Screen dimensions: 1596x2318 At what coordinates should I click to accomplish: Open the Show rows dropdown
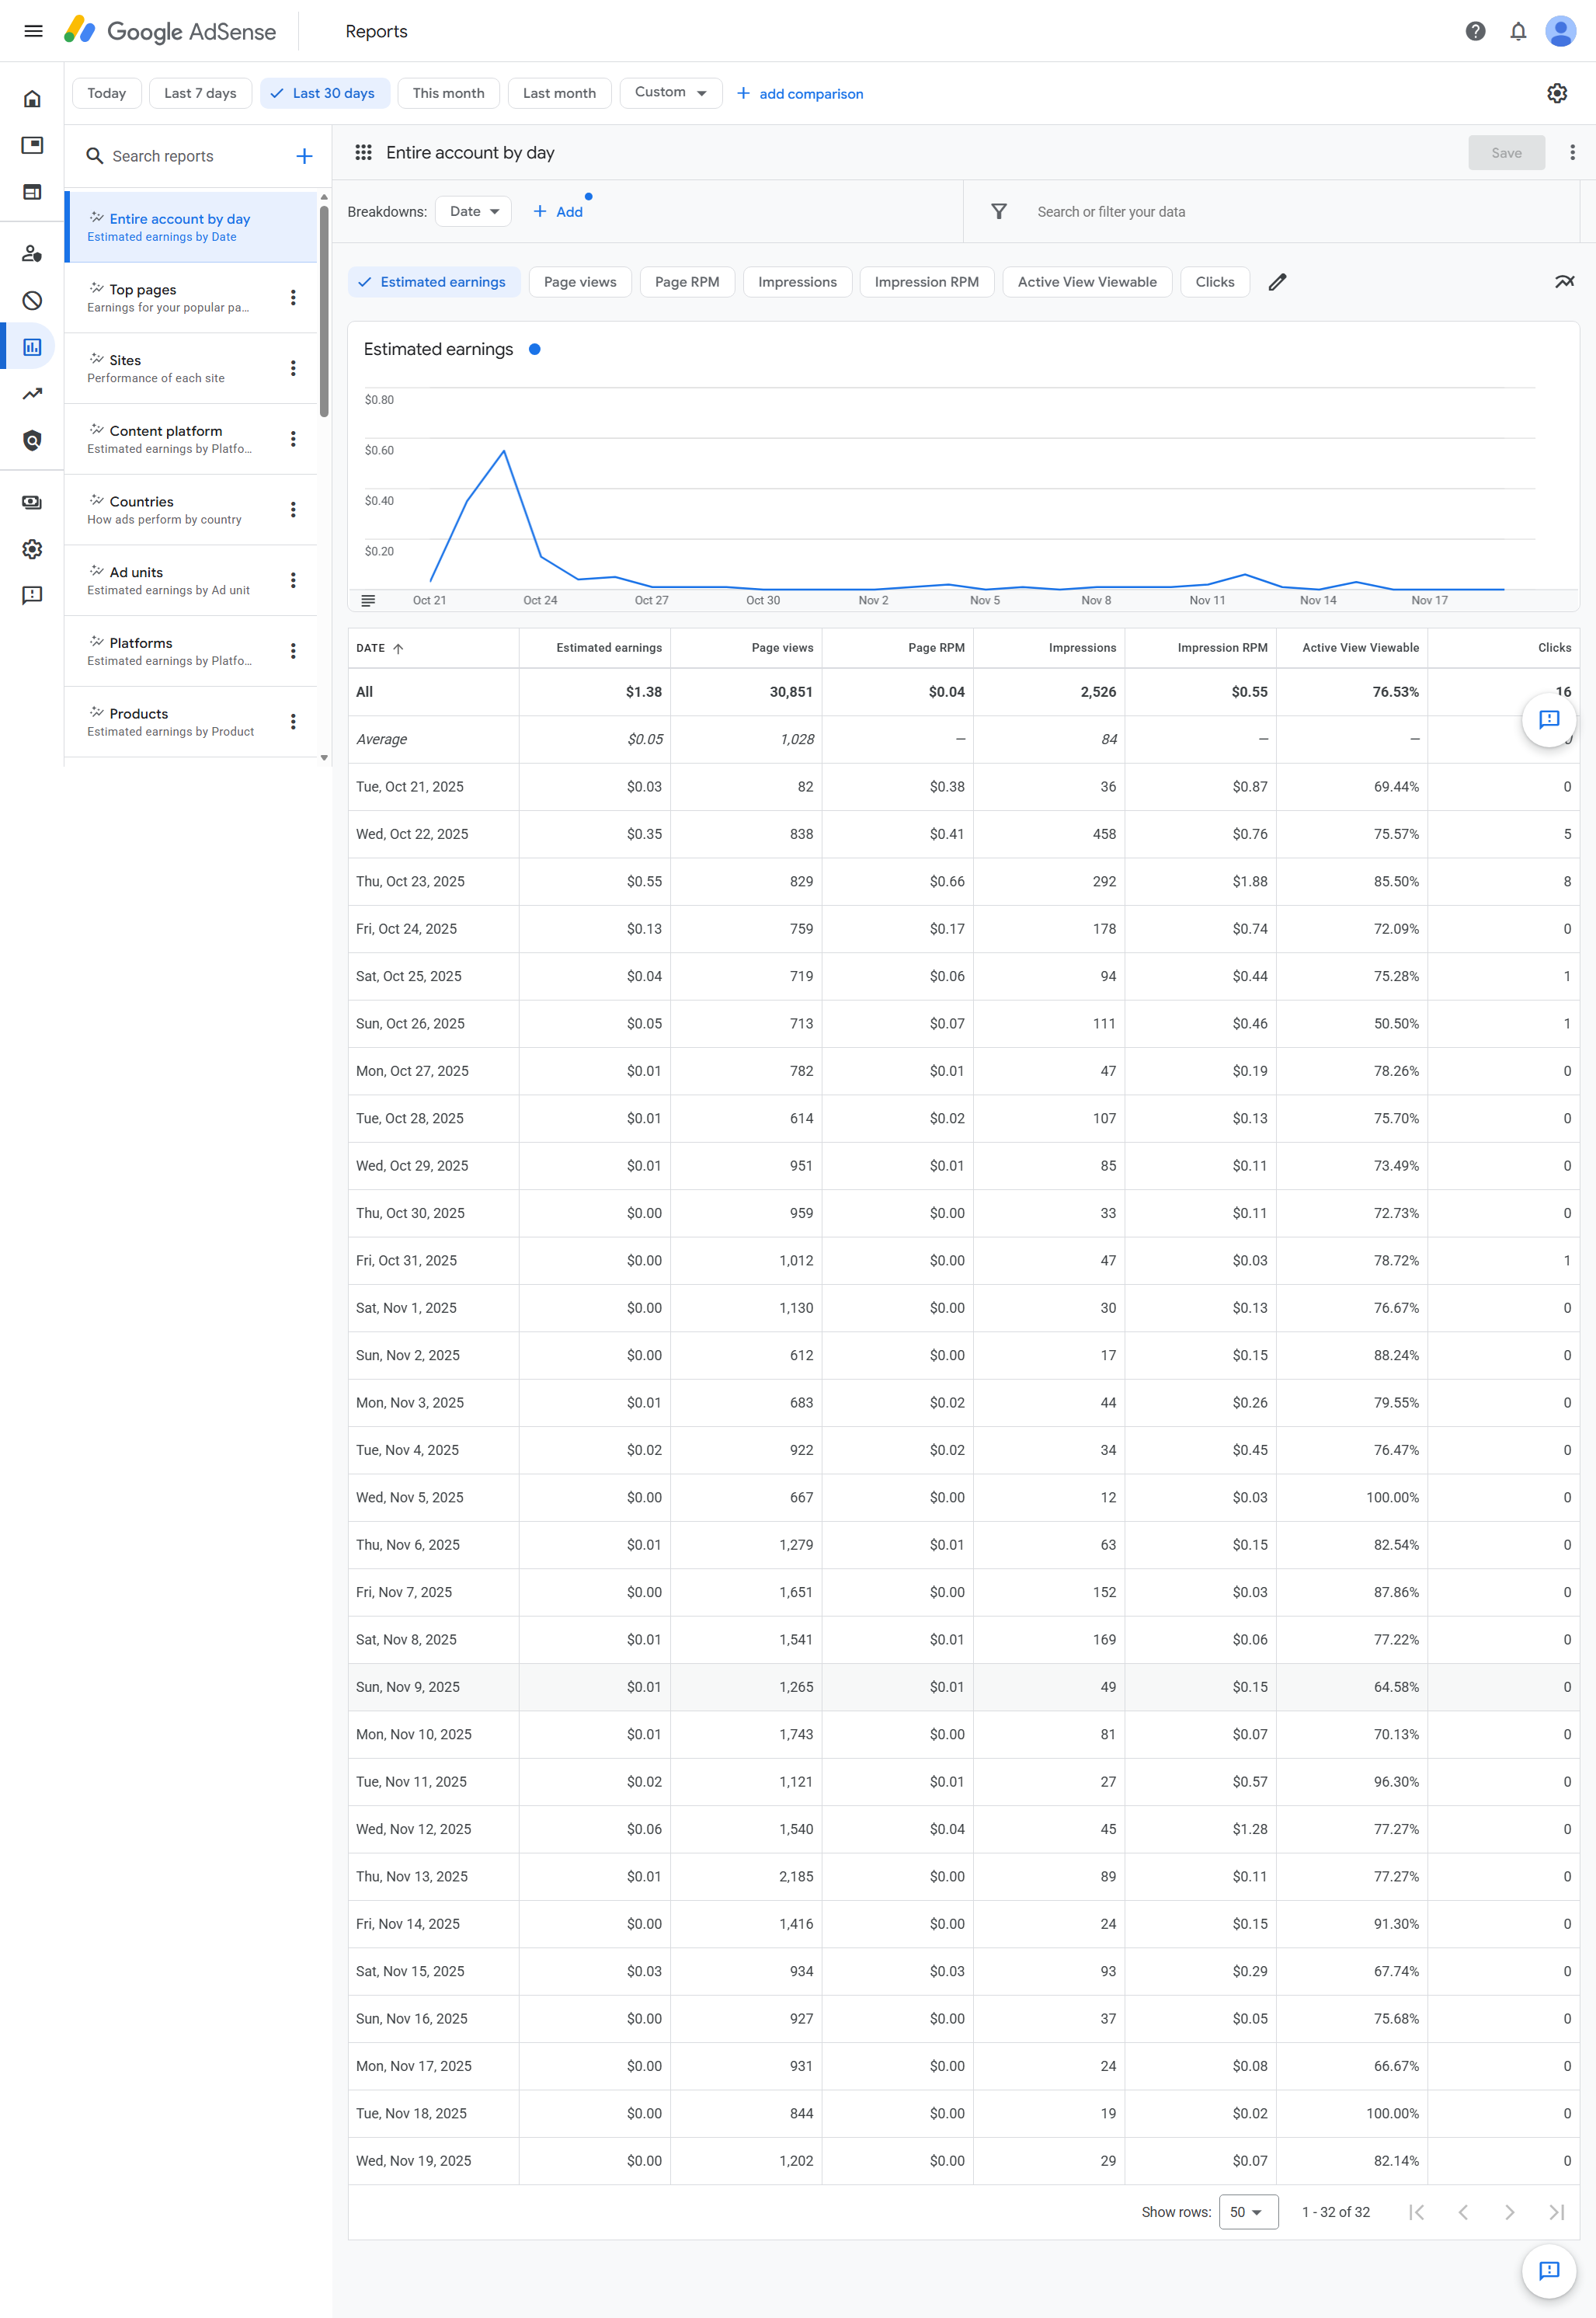click(x=1247, y=2211)
